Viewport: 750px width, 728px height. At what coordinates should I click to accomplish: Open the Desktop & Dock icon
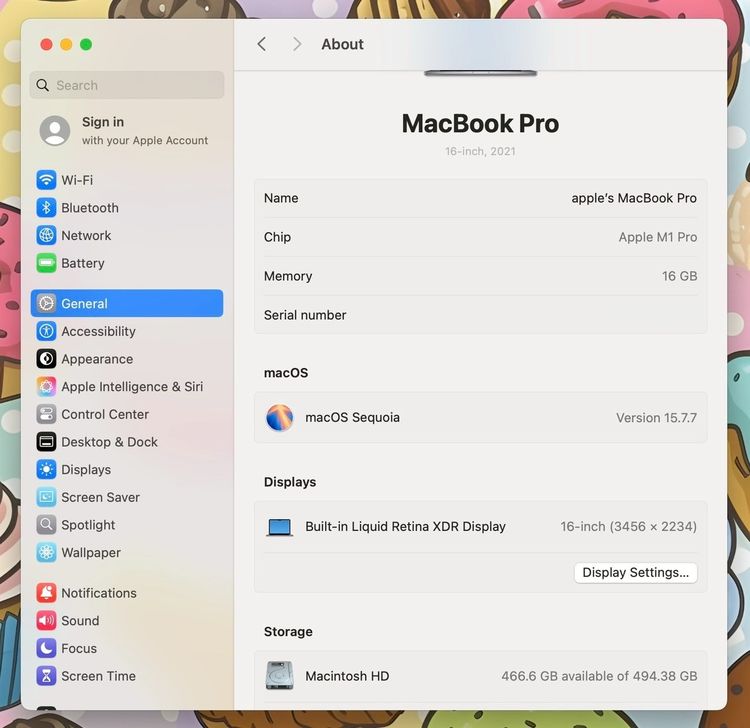tap(46, 442)
